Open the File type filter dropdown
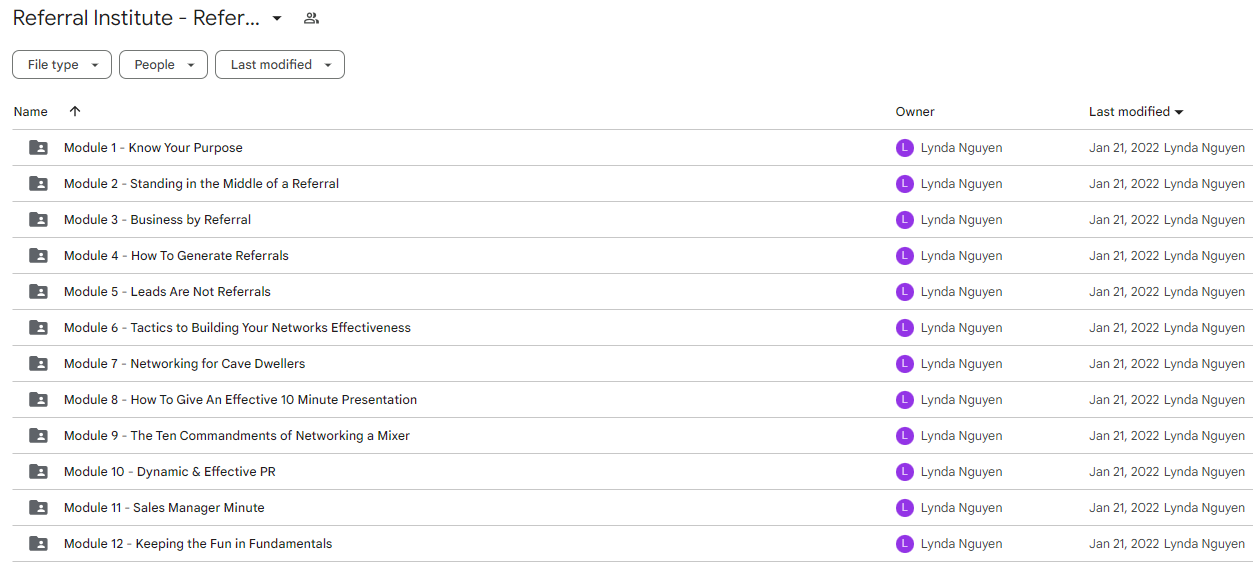 (62, 65)
